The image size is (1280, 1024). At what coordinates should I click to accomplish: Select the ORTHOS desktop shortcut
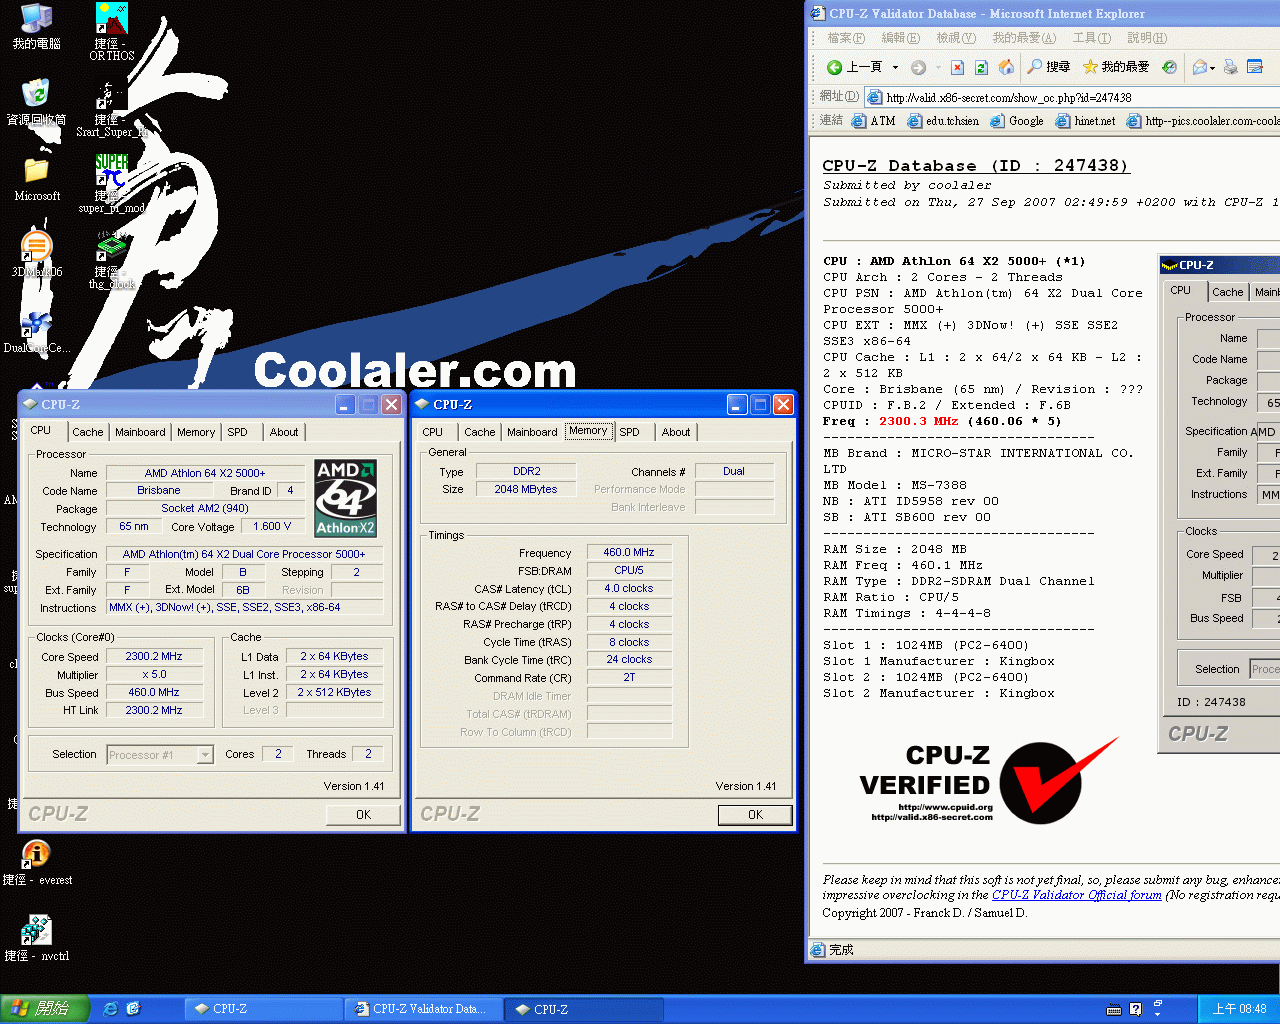click(x=111, y=32)
